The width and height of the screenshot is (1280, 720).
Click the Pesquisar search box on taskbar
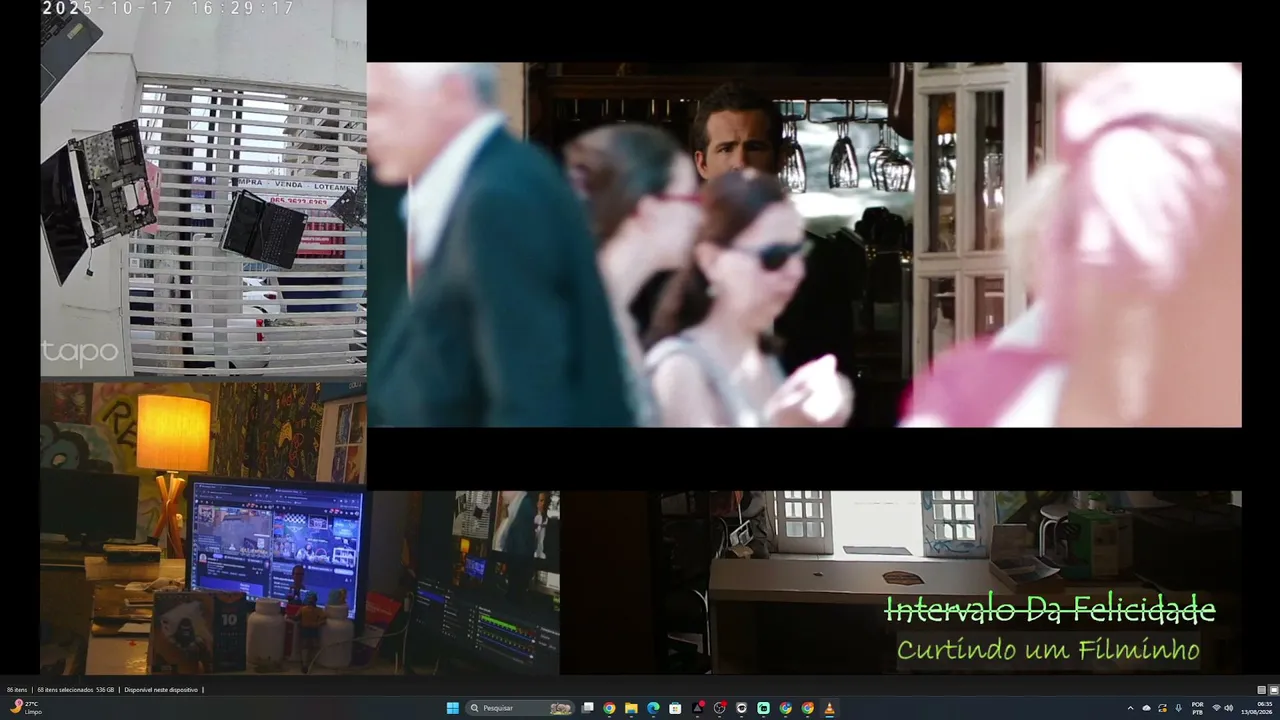pos(520,708)
